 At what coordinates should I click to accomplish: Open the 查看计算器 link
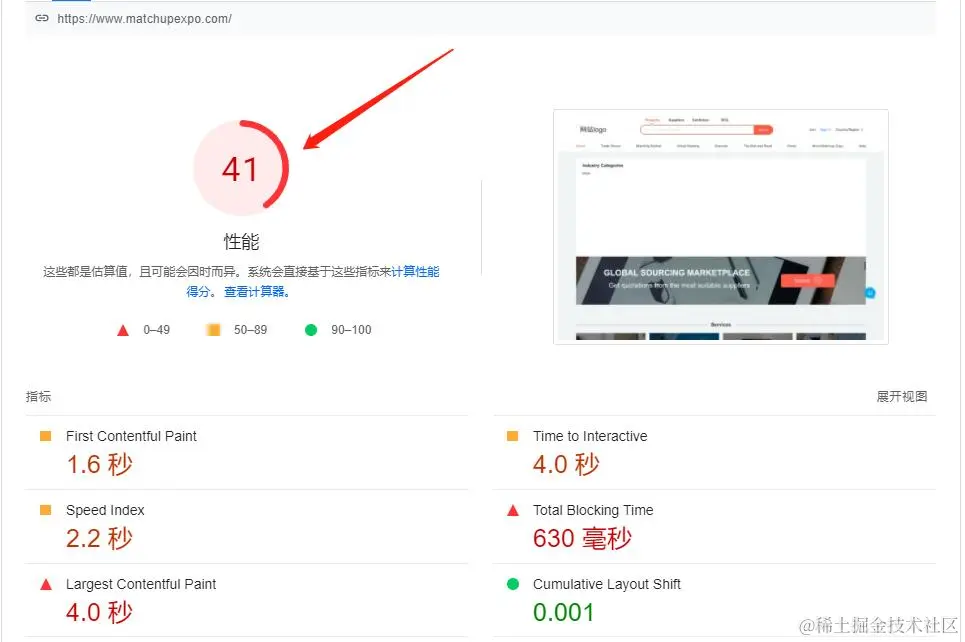[257, 292]
